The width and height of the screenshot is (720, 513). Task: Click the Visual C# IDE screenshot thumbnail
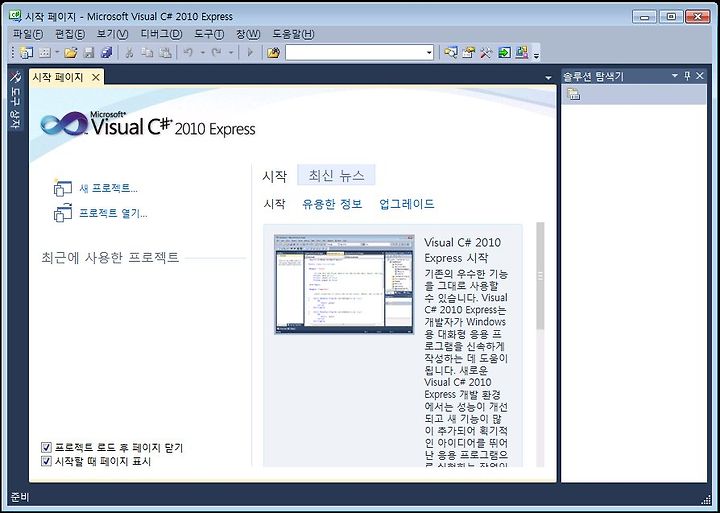click(x=344, y=284)
